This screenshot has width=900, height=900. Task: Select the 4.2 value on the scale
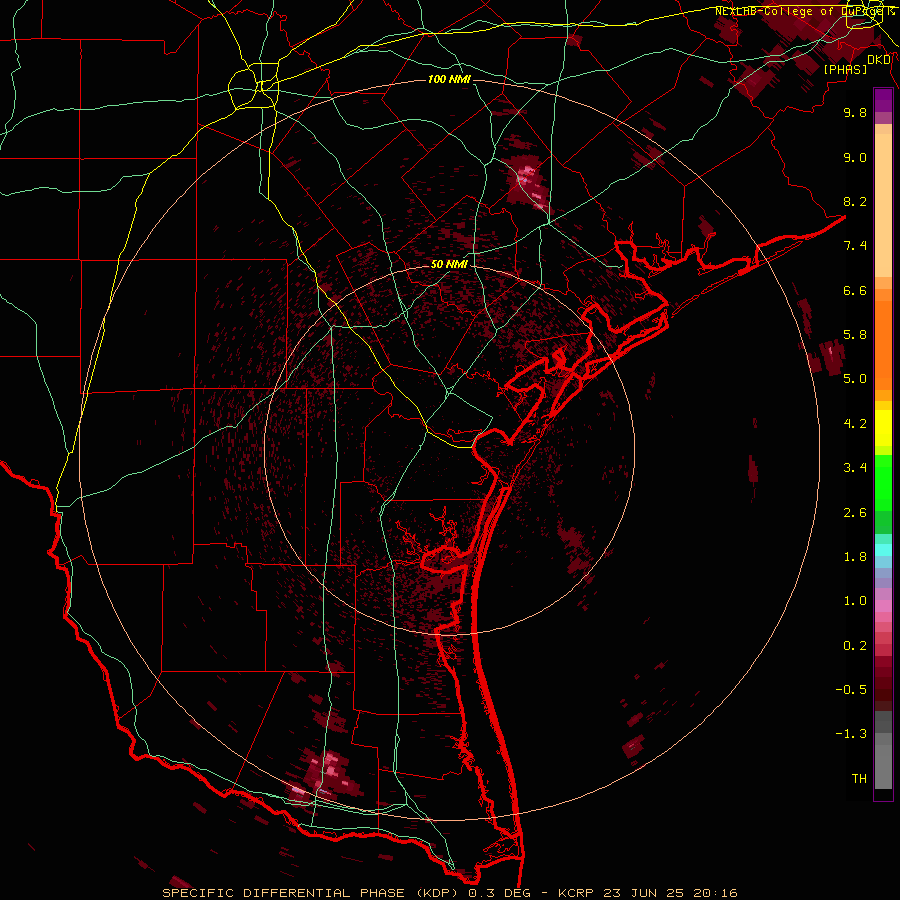pos(855,424)
